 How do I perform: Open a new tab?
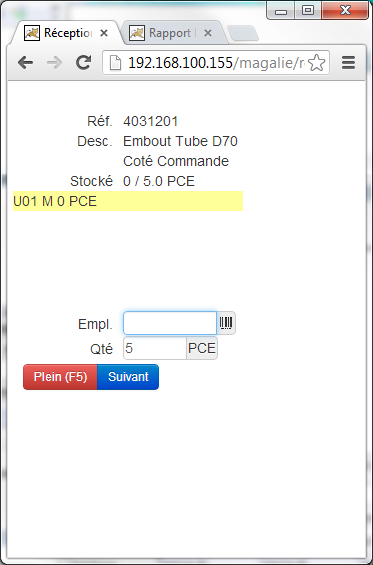[243, 34]
